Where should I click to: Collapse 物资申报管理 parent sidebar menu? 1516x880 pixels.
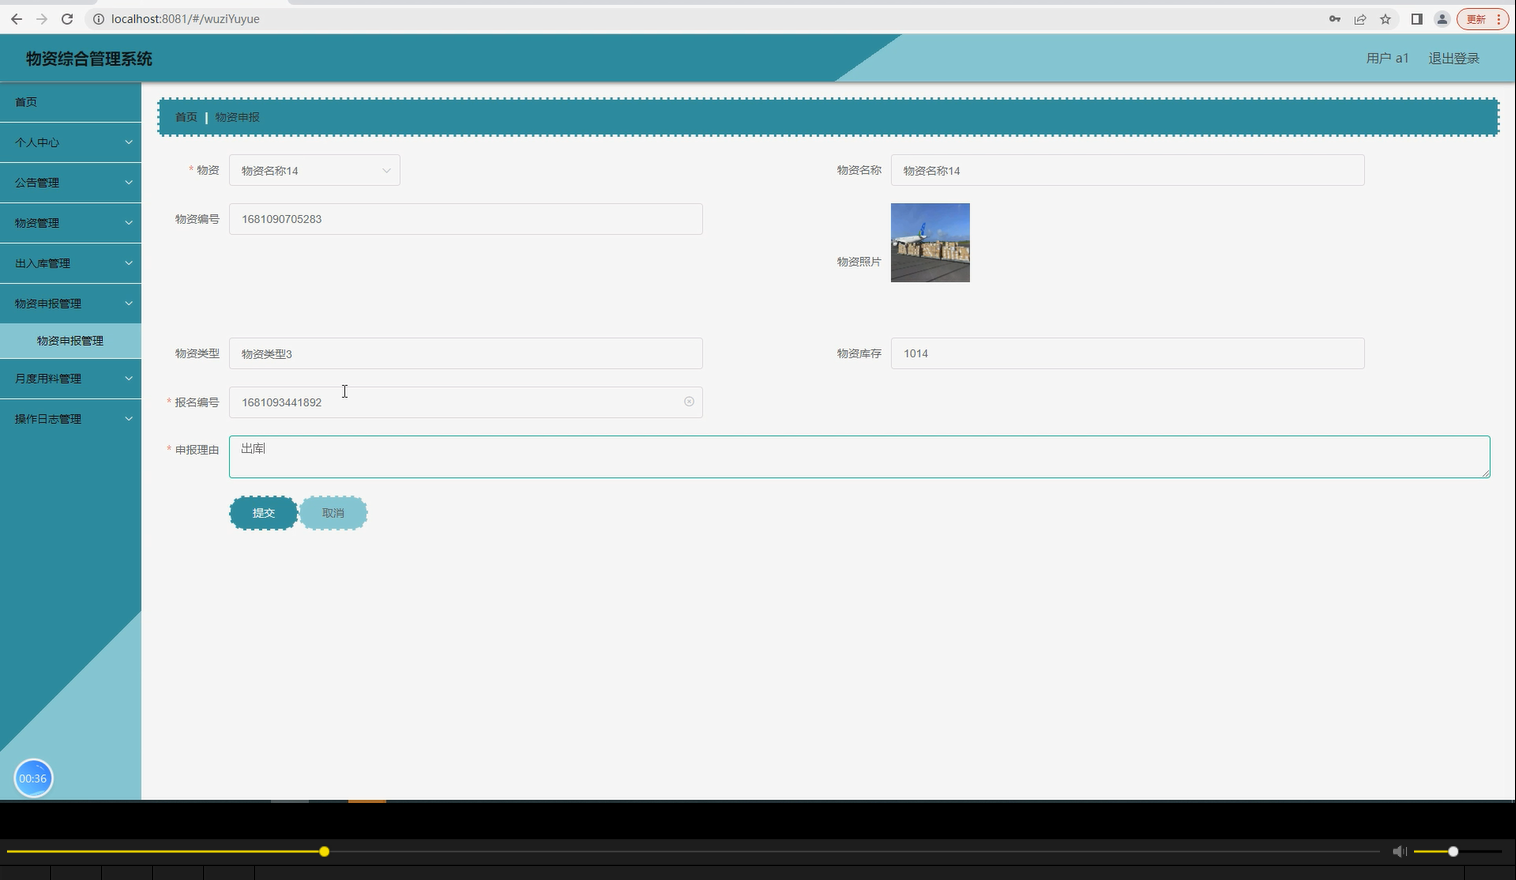[x=70, y=303]
